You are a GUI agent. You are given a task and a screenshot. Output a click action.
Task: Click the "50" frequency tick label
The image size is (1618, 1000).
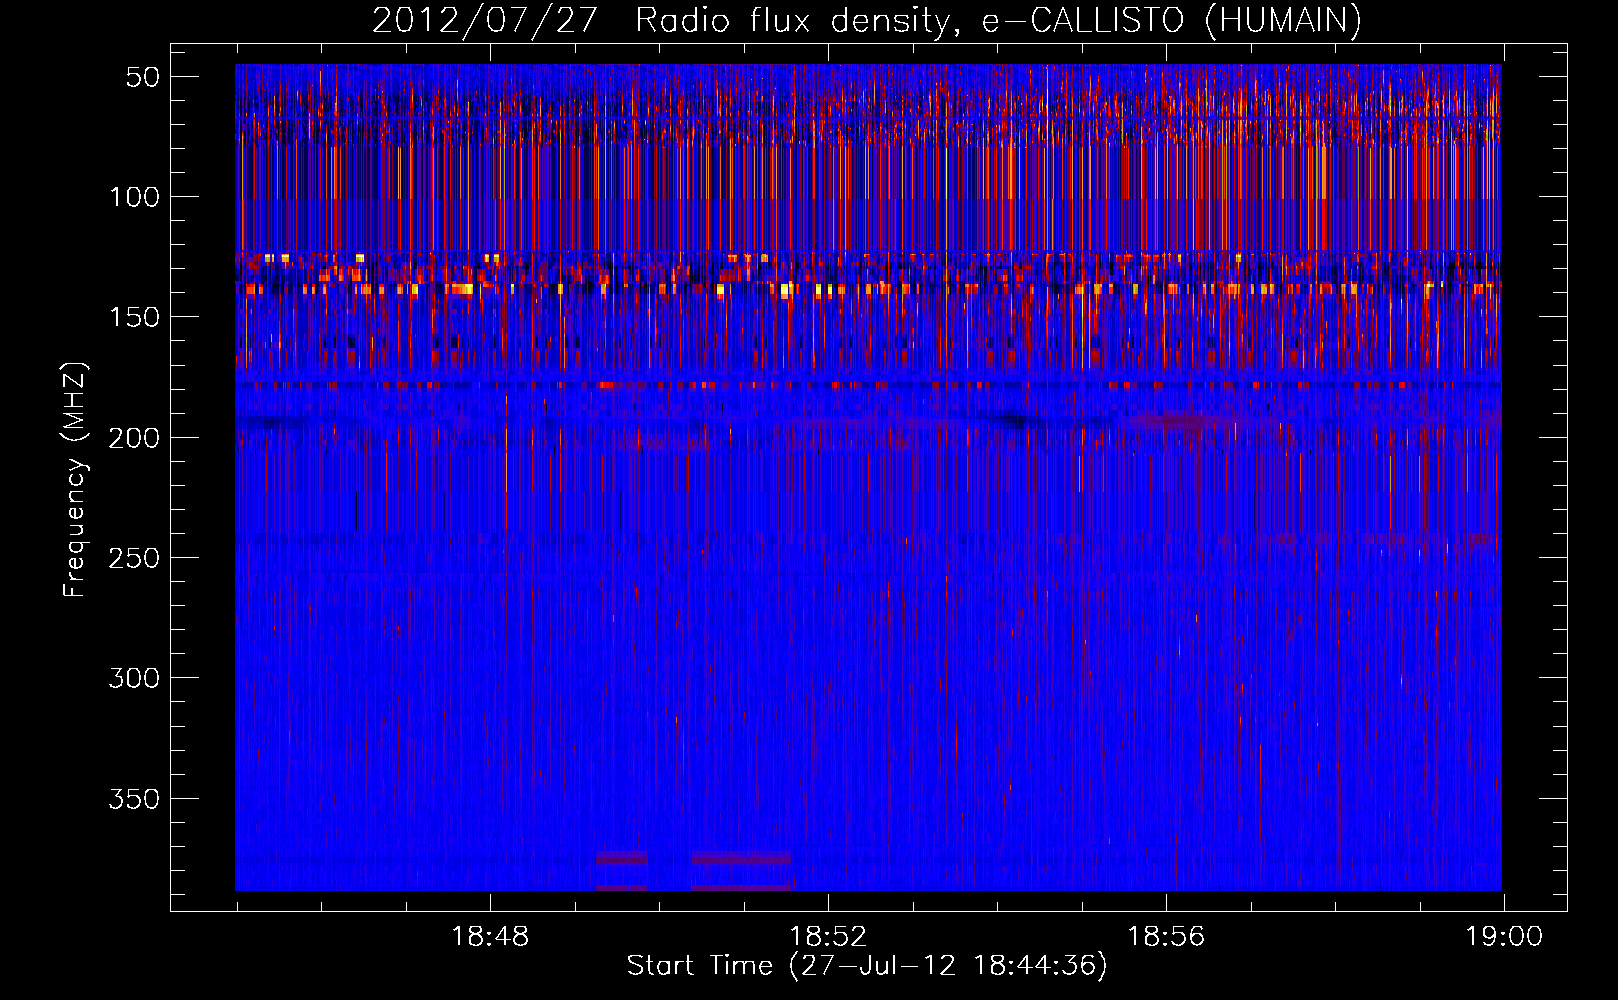click(143, 77)
